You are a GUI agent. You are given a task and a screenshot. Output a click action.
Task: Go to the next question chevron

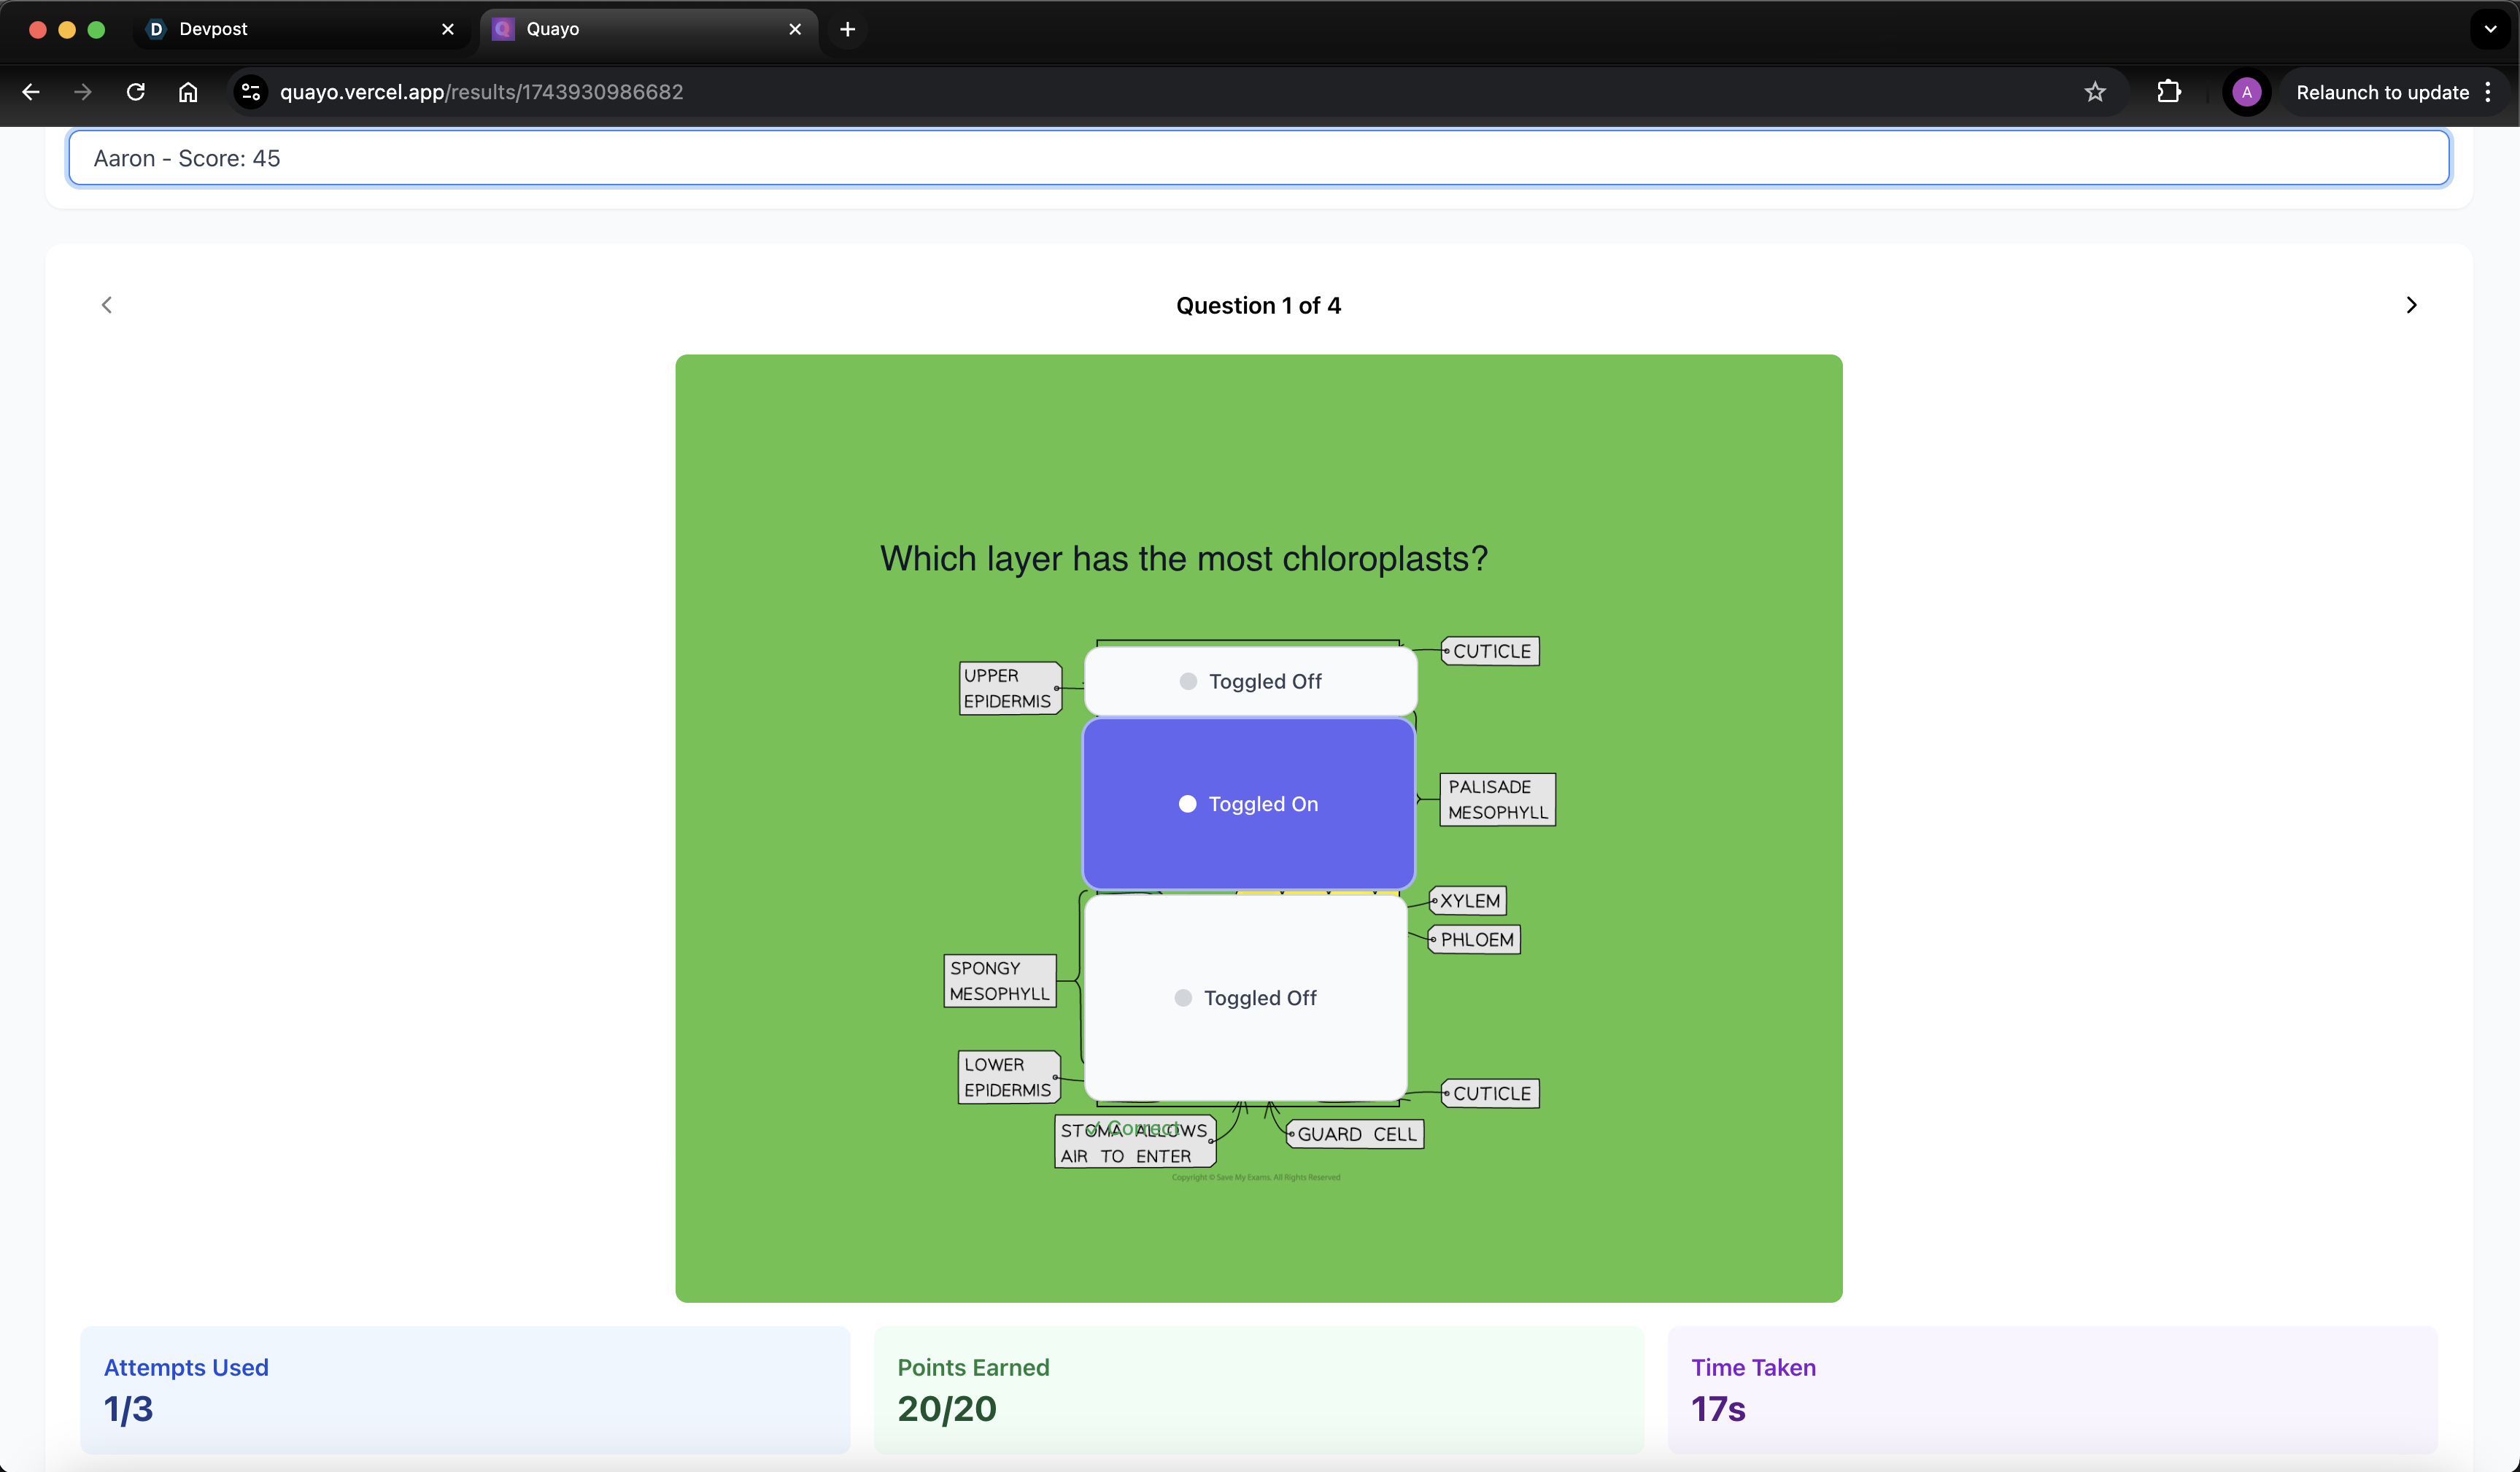pos(2411,305)
